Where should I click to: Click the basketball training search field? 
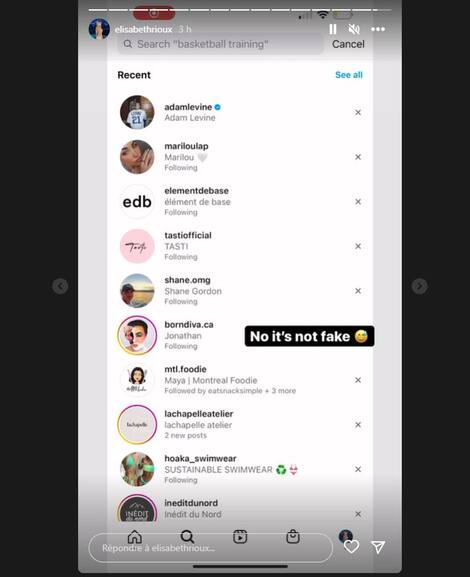(220, 44)
